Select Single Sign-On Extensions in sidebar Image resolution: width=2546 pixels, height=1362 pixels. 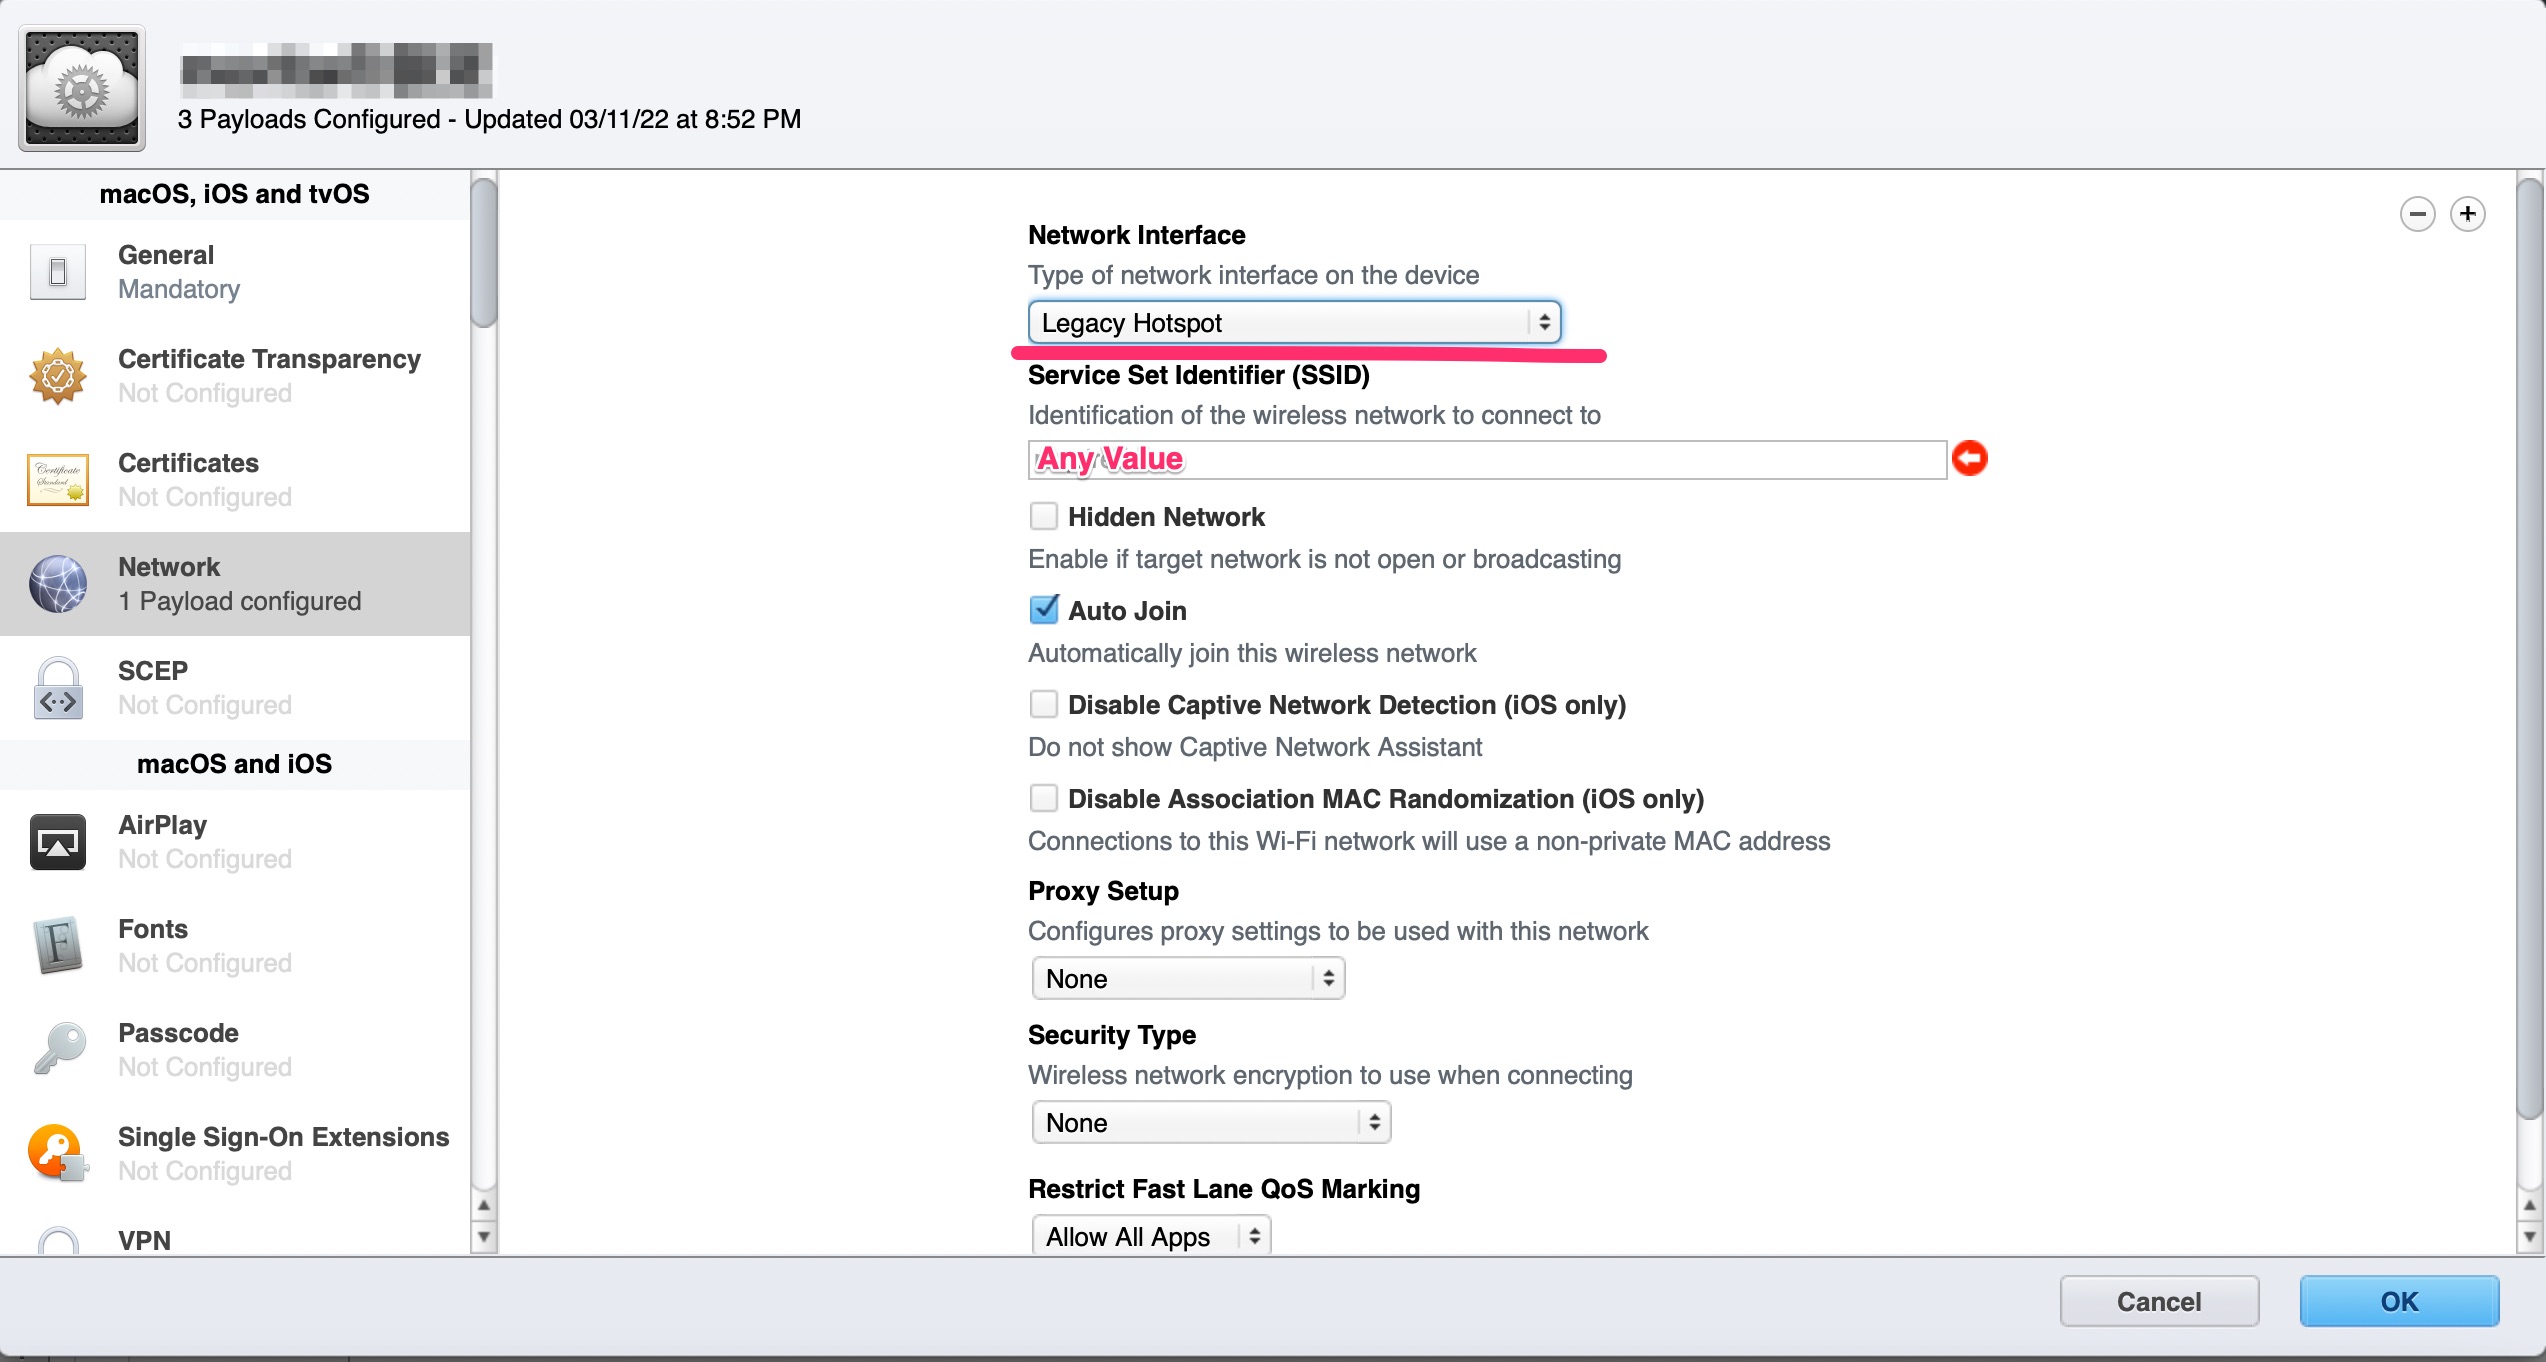point(235,1154)
